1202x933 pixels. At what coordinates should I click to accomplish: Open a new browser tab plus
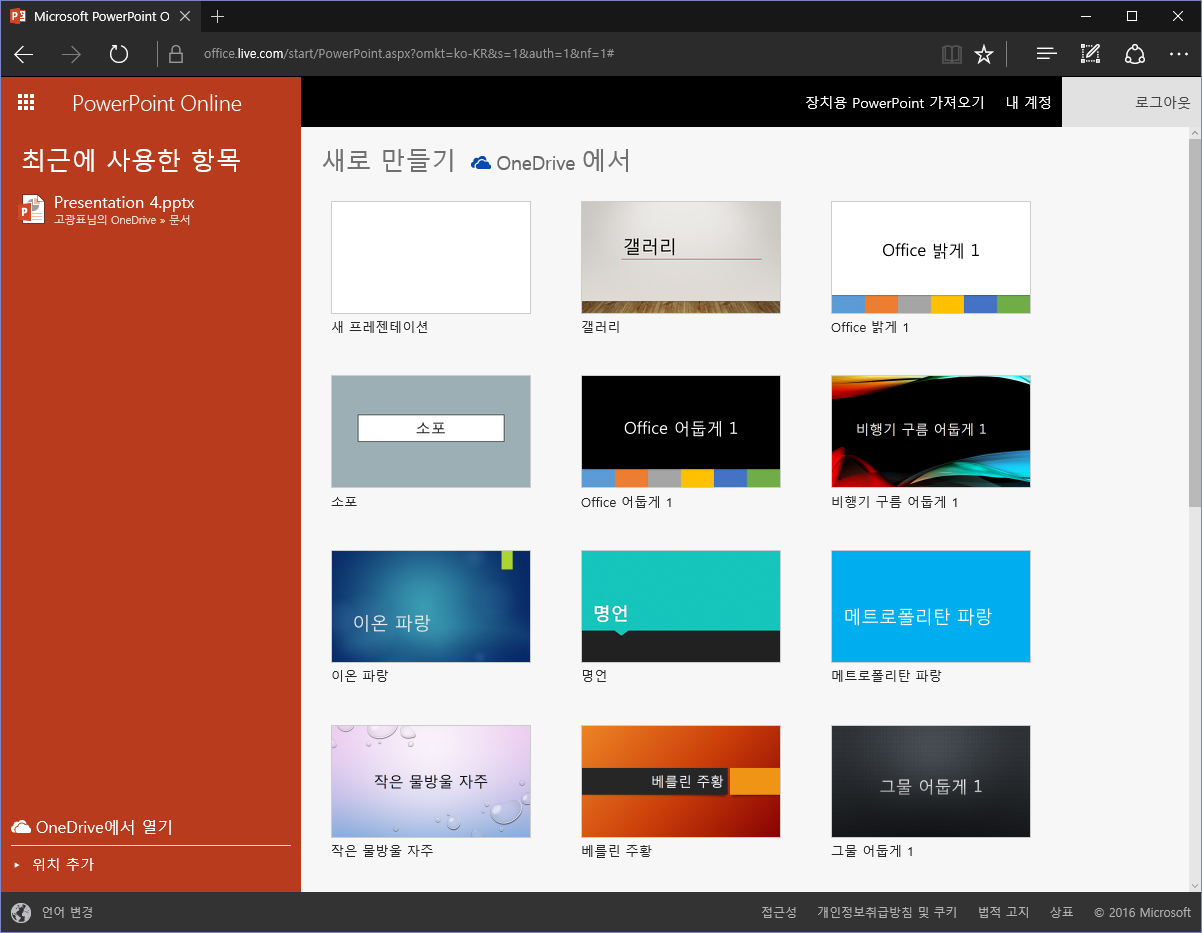coord(218,17)
